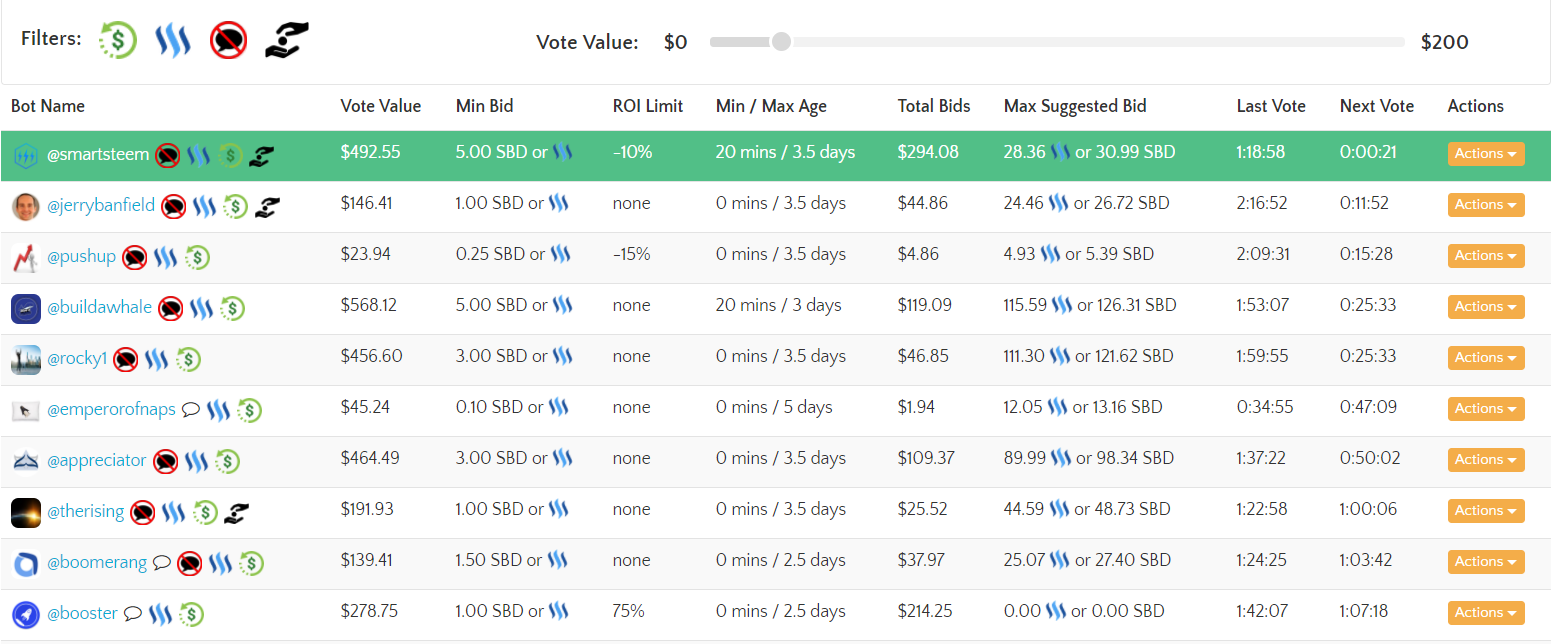
Task: Open Actions dropdown for @booster
Action: (1485, 612)
